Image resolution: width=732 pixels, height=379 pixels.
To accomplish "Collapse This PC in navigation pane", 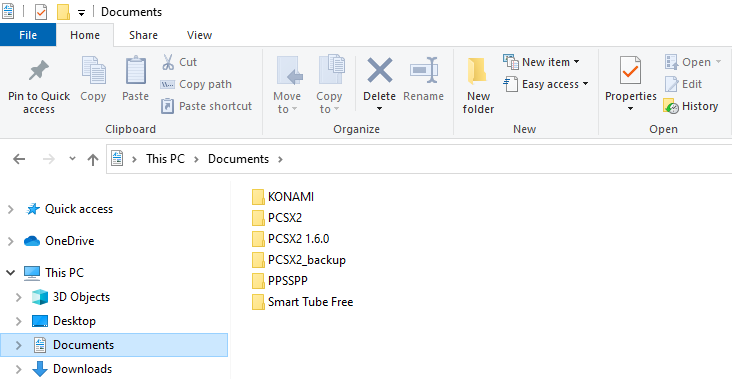I will click(x=11, y=273).
